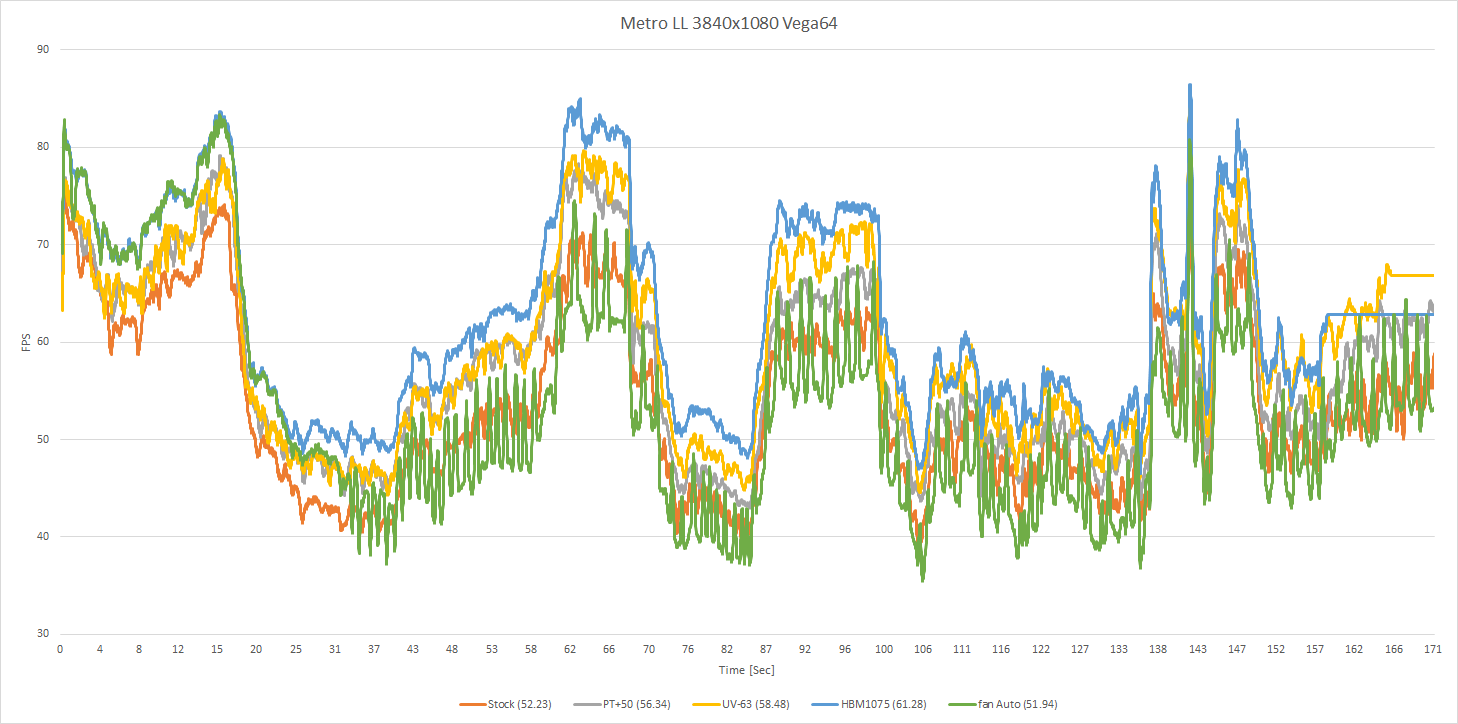Click the Time [Sec] horizontal axis title
This screenshot has height=724, width=1458.
pyautogui.click(x=746, y=669)
